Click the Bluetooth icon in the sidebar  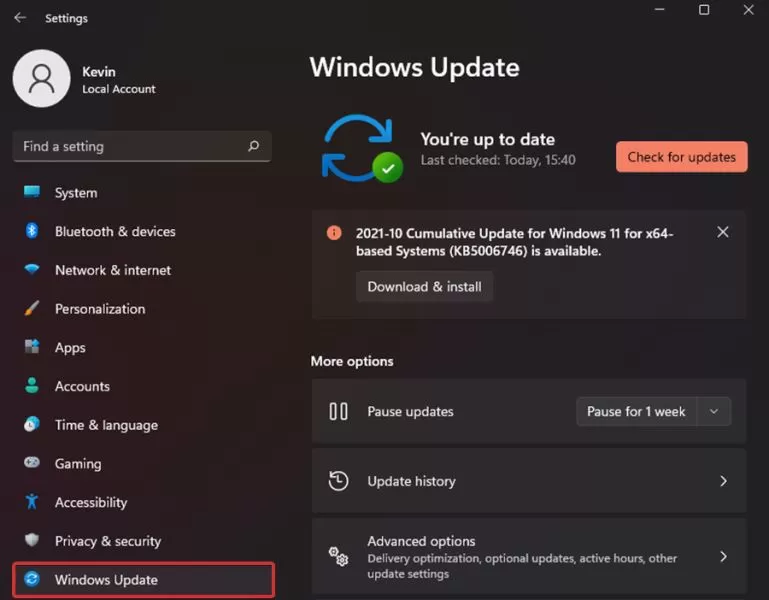click(x=32, y=230)
